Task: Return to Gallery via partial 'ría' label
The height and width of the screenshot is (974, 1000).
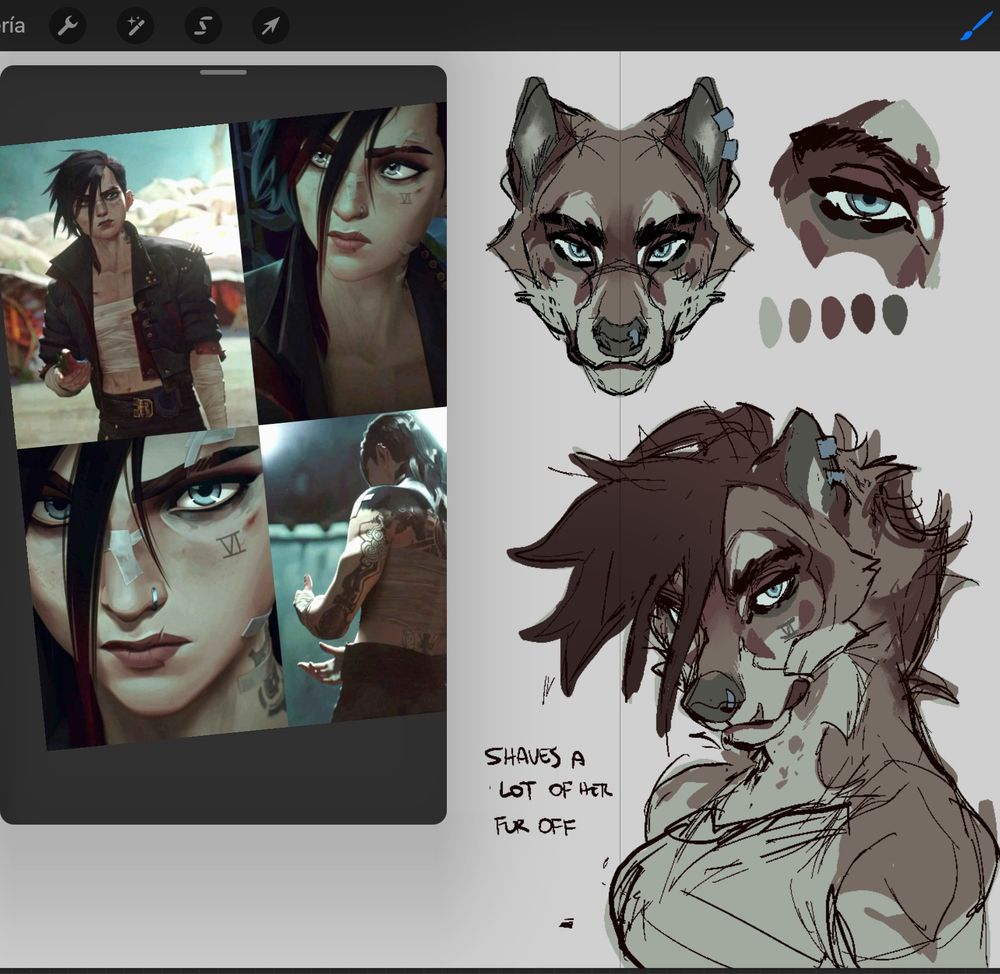Action: click(12, 26)
